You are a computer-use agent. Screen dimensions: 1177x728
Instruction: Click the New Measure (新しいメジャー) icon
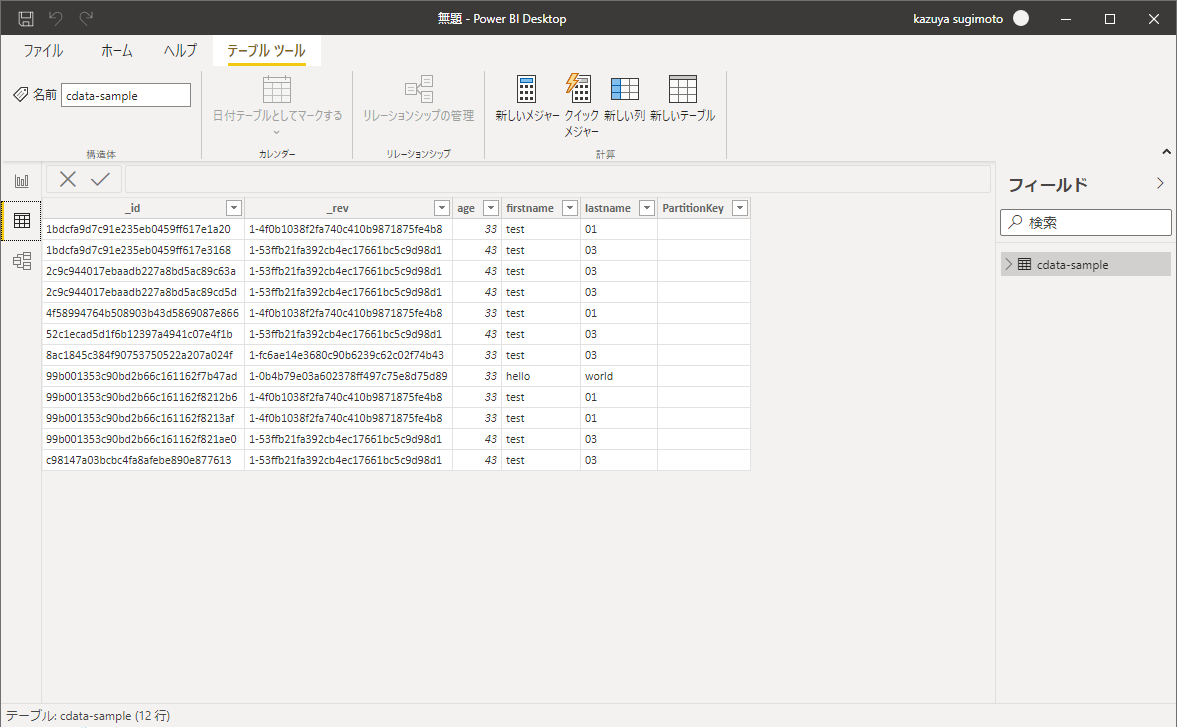(527, 90)
